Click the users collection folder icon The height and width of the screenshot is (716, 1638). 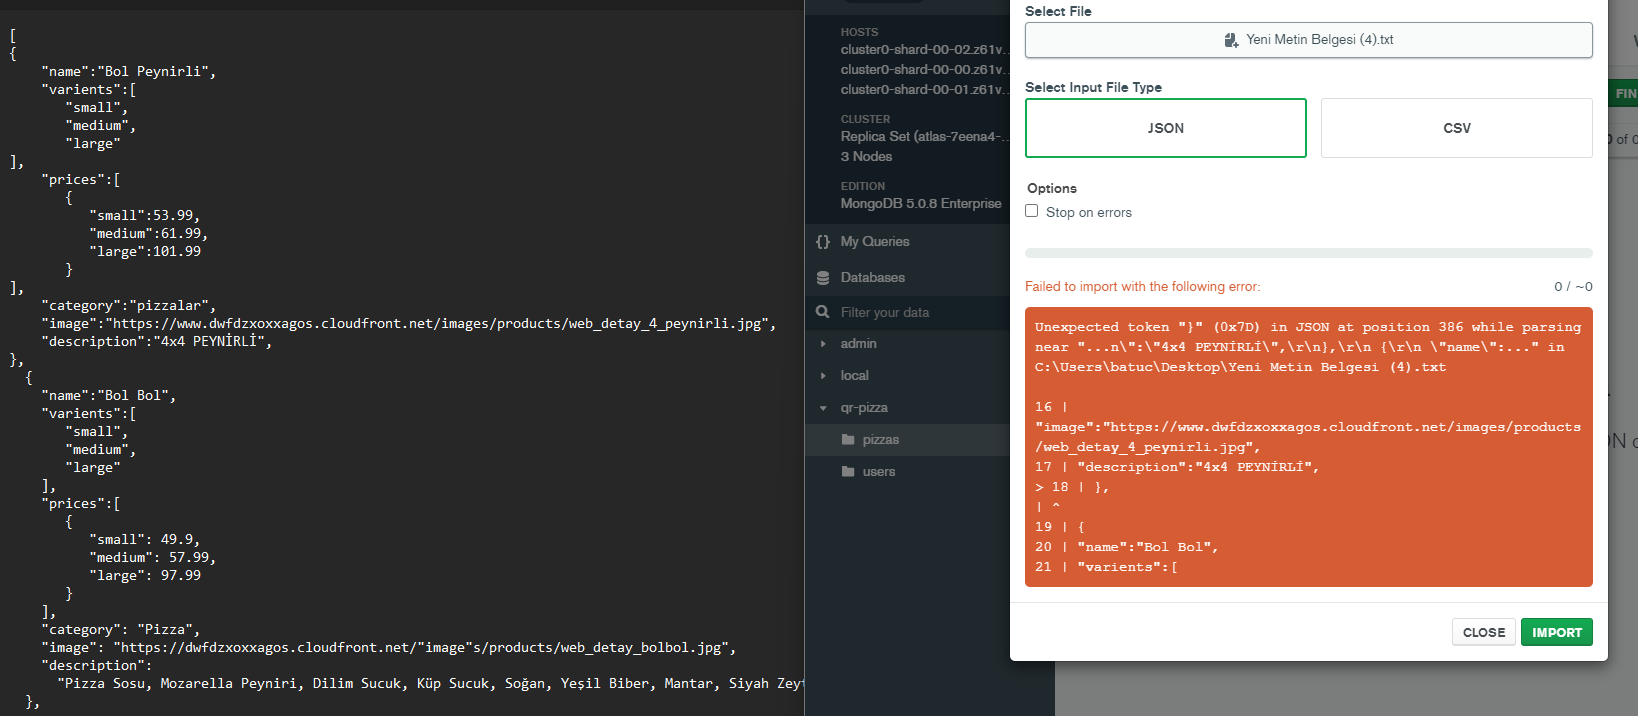pos(848,471)
